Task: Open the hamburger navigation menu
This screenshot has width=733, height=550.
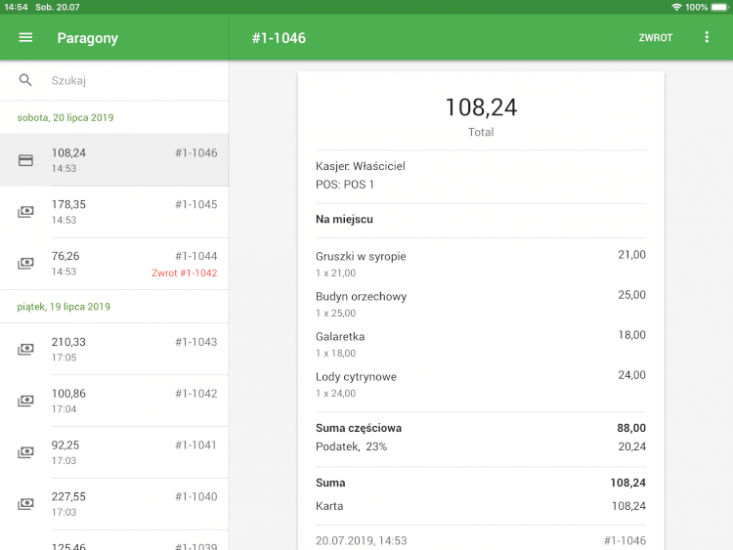Action: [x=26, y=38]
